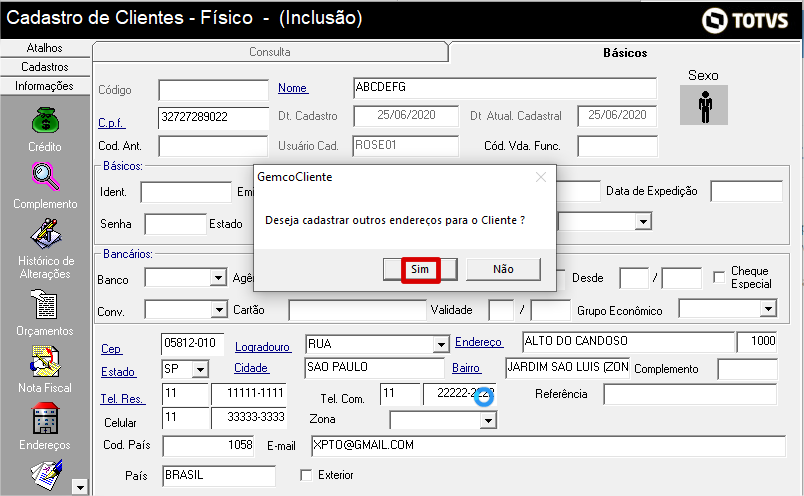Click the Sexo male figure icon

pyautogui.click(x=704, y=105)
